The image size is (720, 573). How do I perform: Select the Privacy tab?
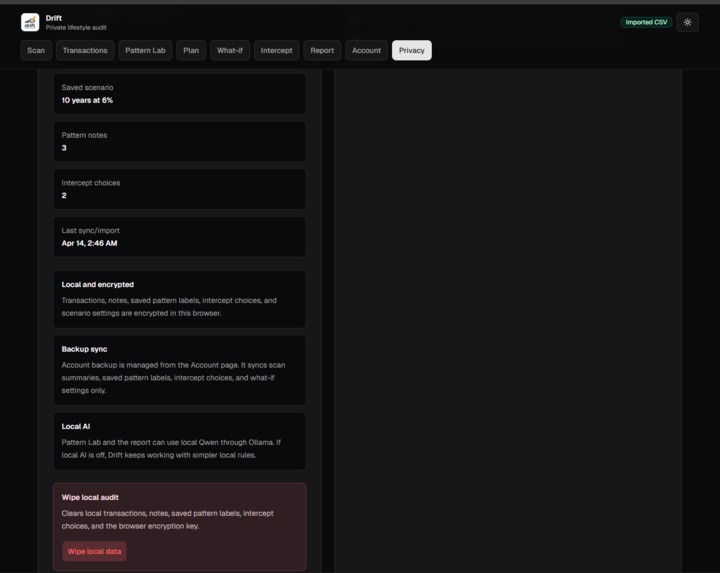point(411,51)
